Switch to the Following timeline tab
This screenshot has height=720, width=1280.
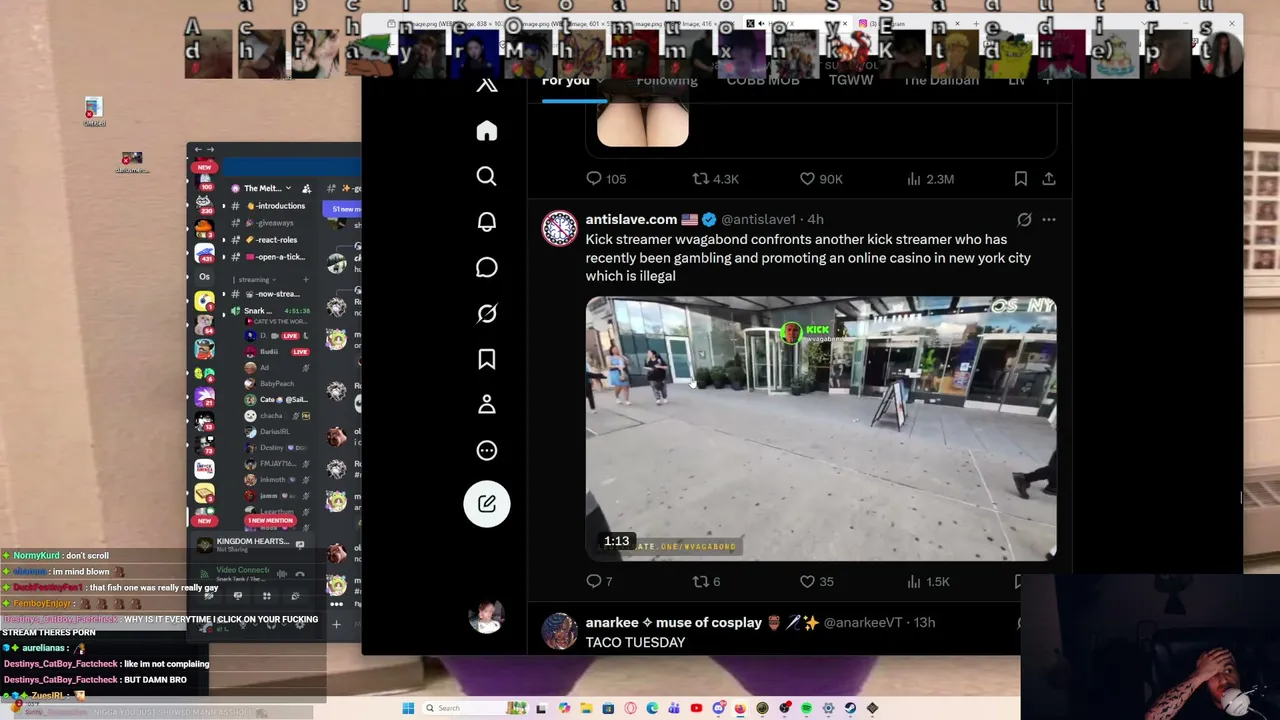[667, 81]
